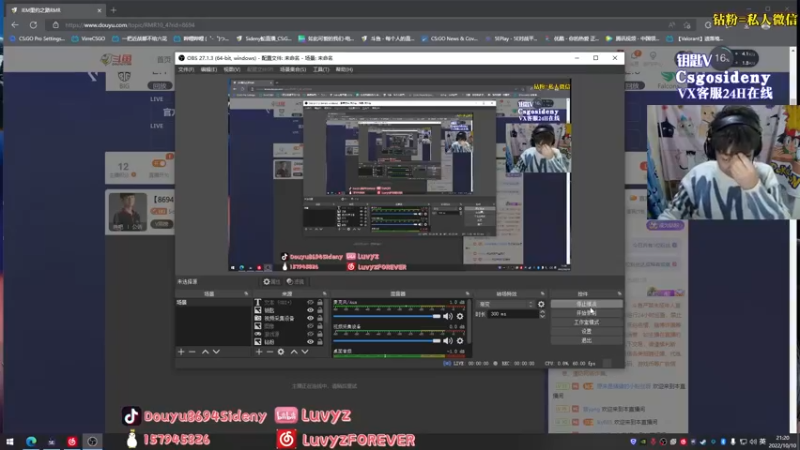The image size is (800, 450).
Task: Select the scene entry in scenes list
Action: 213,303
